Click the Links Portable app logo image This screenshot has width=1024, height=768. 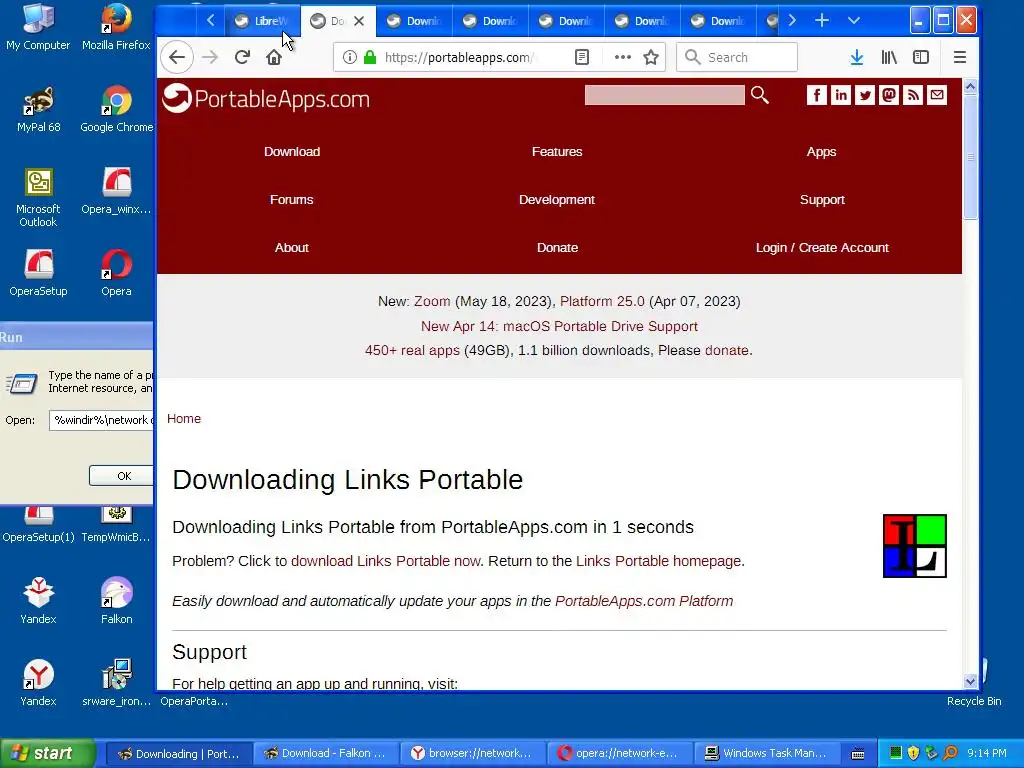915,546
